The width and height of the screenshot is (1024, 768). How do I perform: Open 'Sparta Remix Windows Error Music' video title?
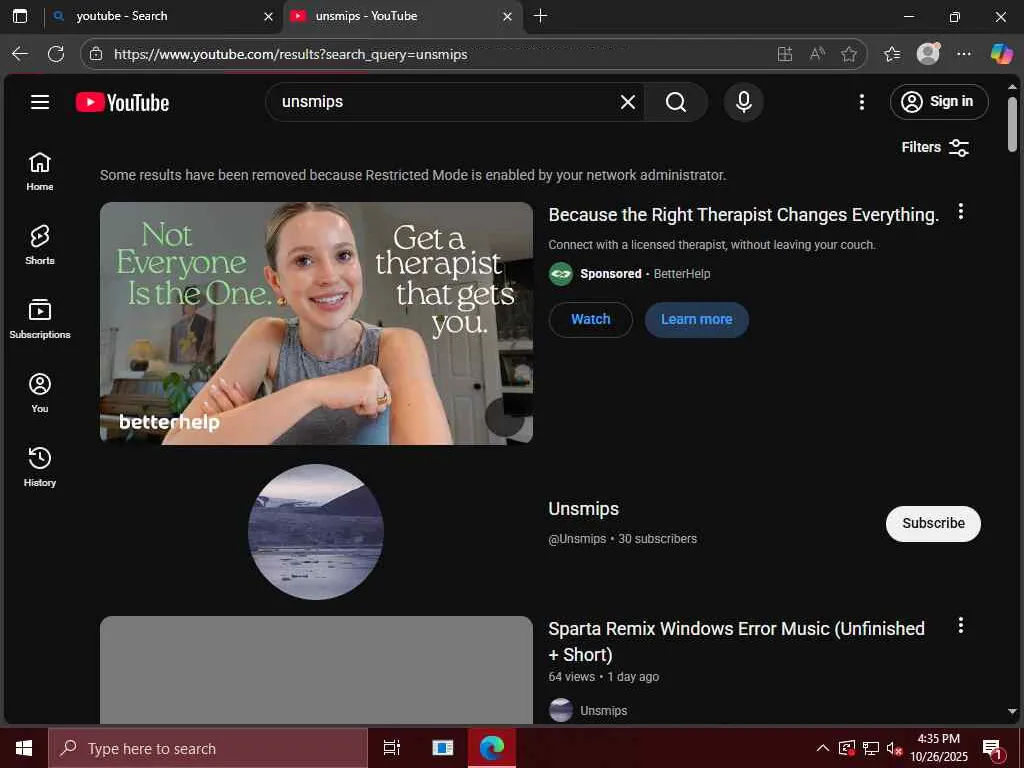736,641
